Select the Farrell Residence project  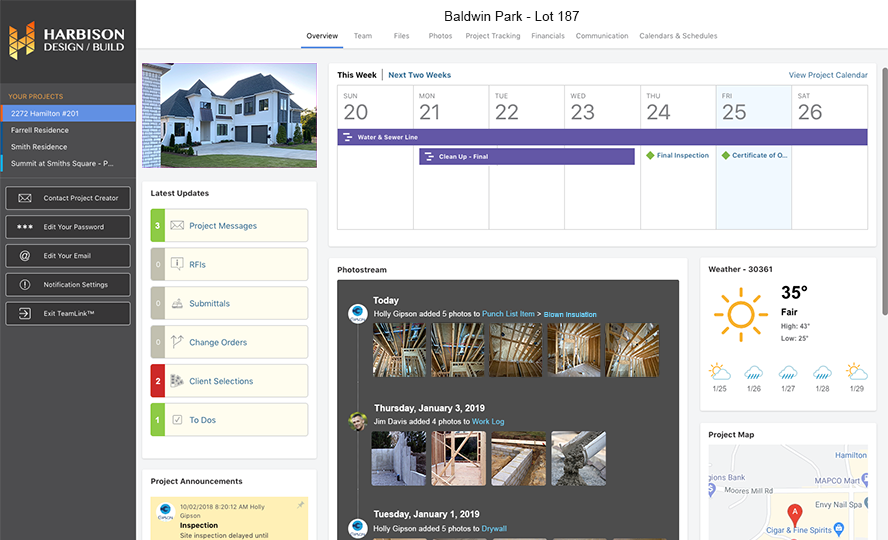coord(40,130)
